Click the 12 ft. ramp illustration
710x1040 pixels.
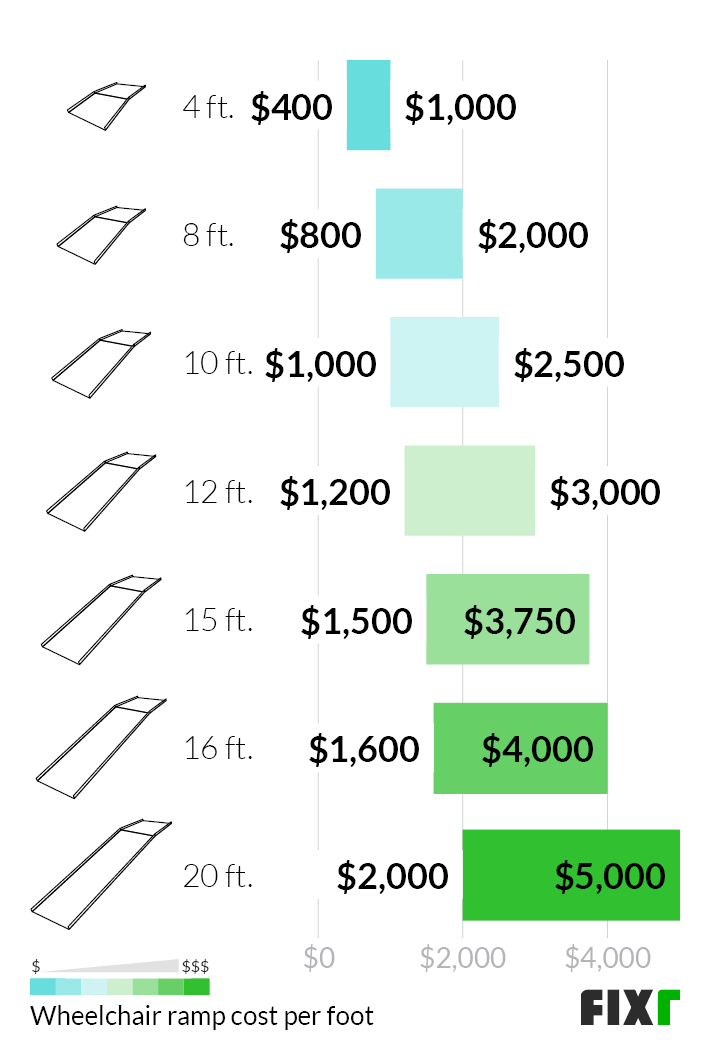(x=102, y=491)
